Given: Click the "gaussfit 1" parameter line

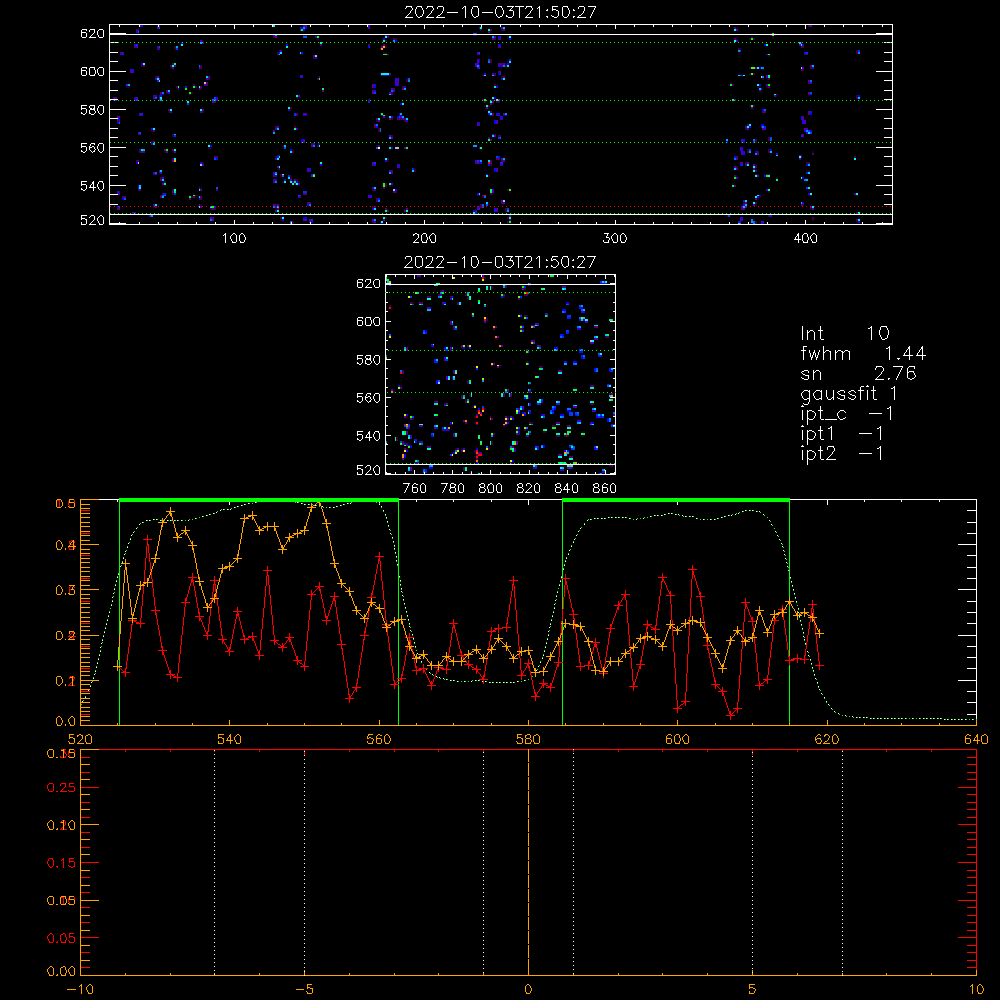Looking at the screenshot, I should click(x=849, y=393).
